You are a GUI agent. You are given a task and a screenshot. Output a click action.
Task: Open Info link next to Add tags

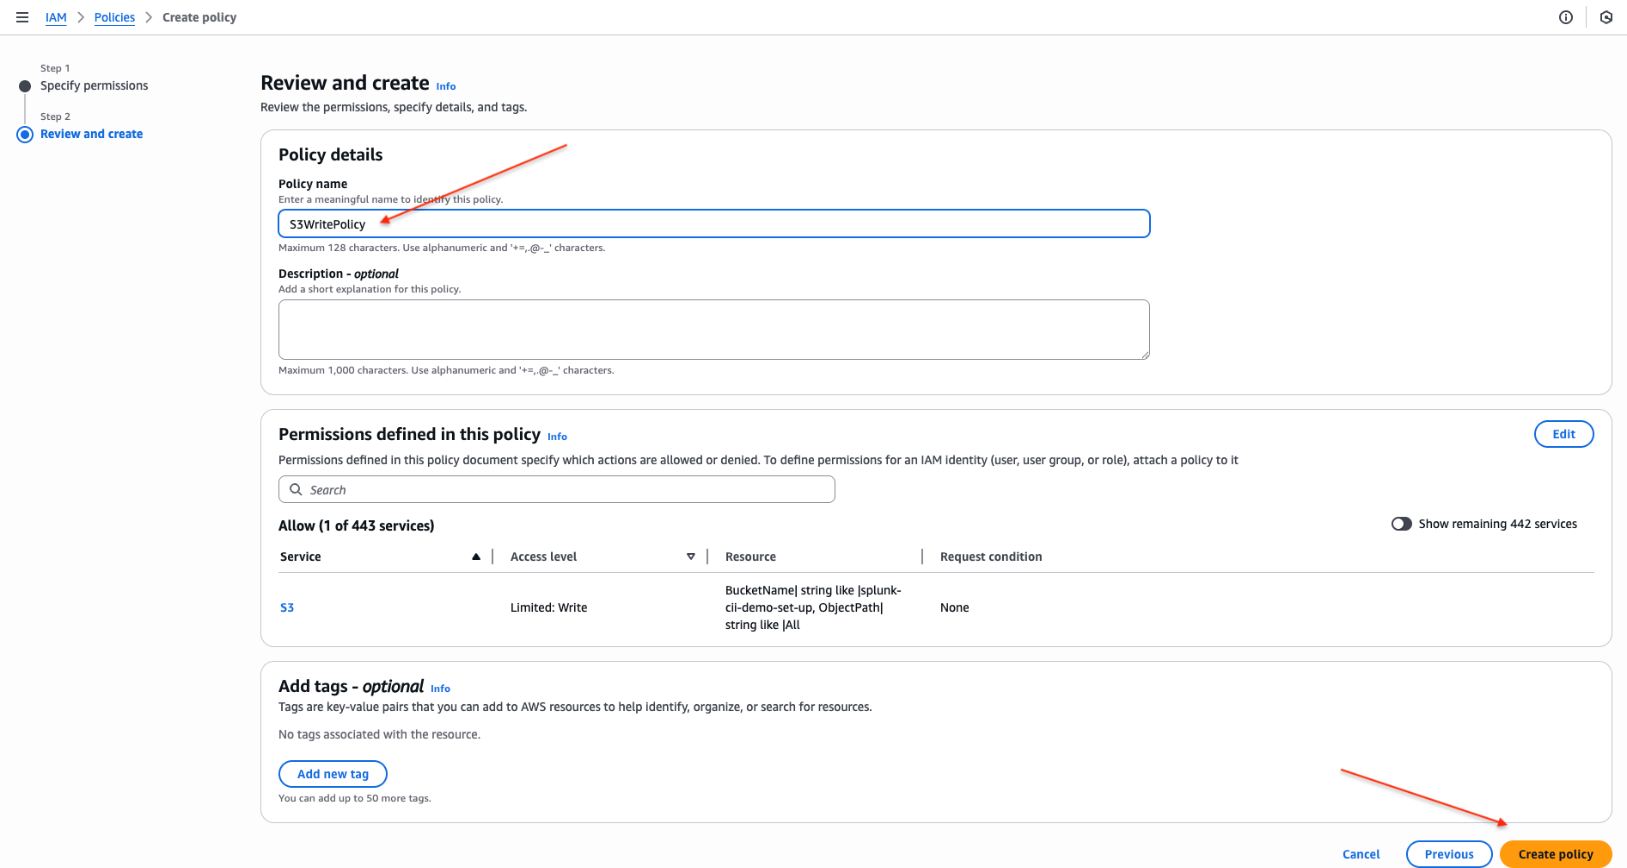(440, 689)
